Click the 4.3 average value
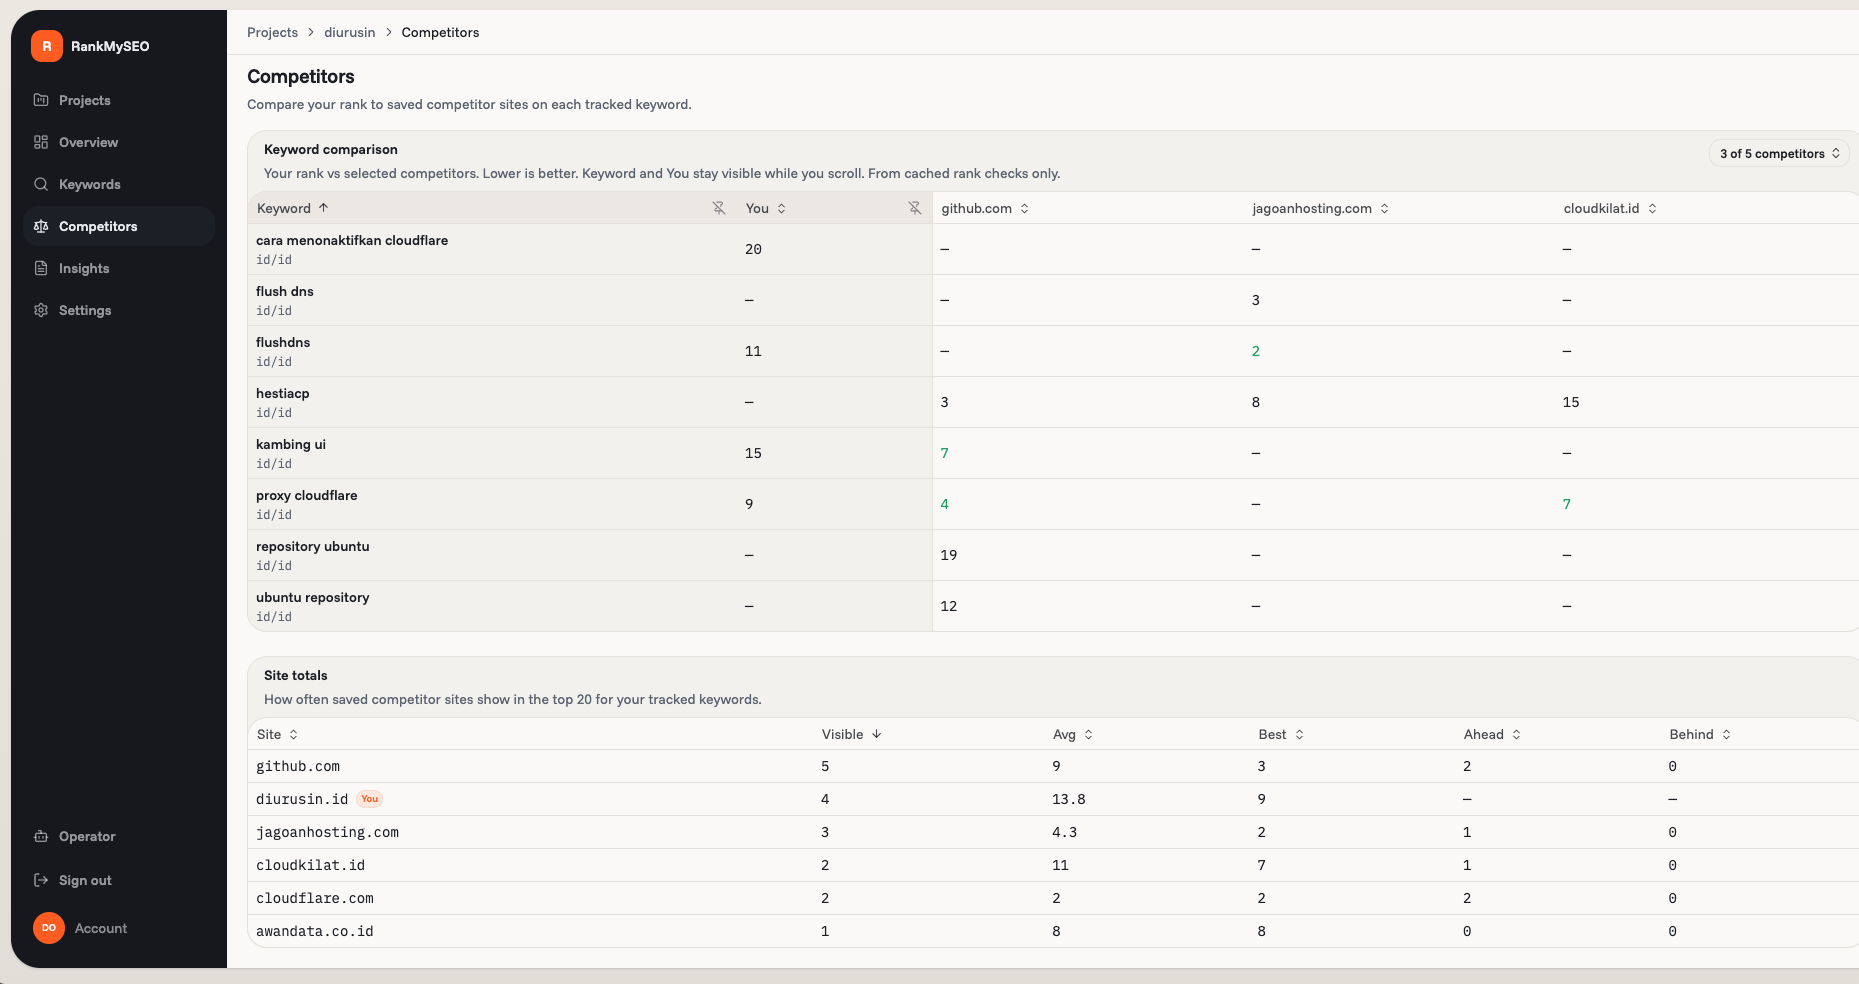The width and height of the screenshot is (1859, 984). (1065, 832)
